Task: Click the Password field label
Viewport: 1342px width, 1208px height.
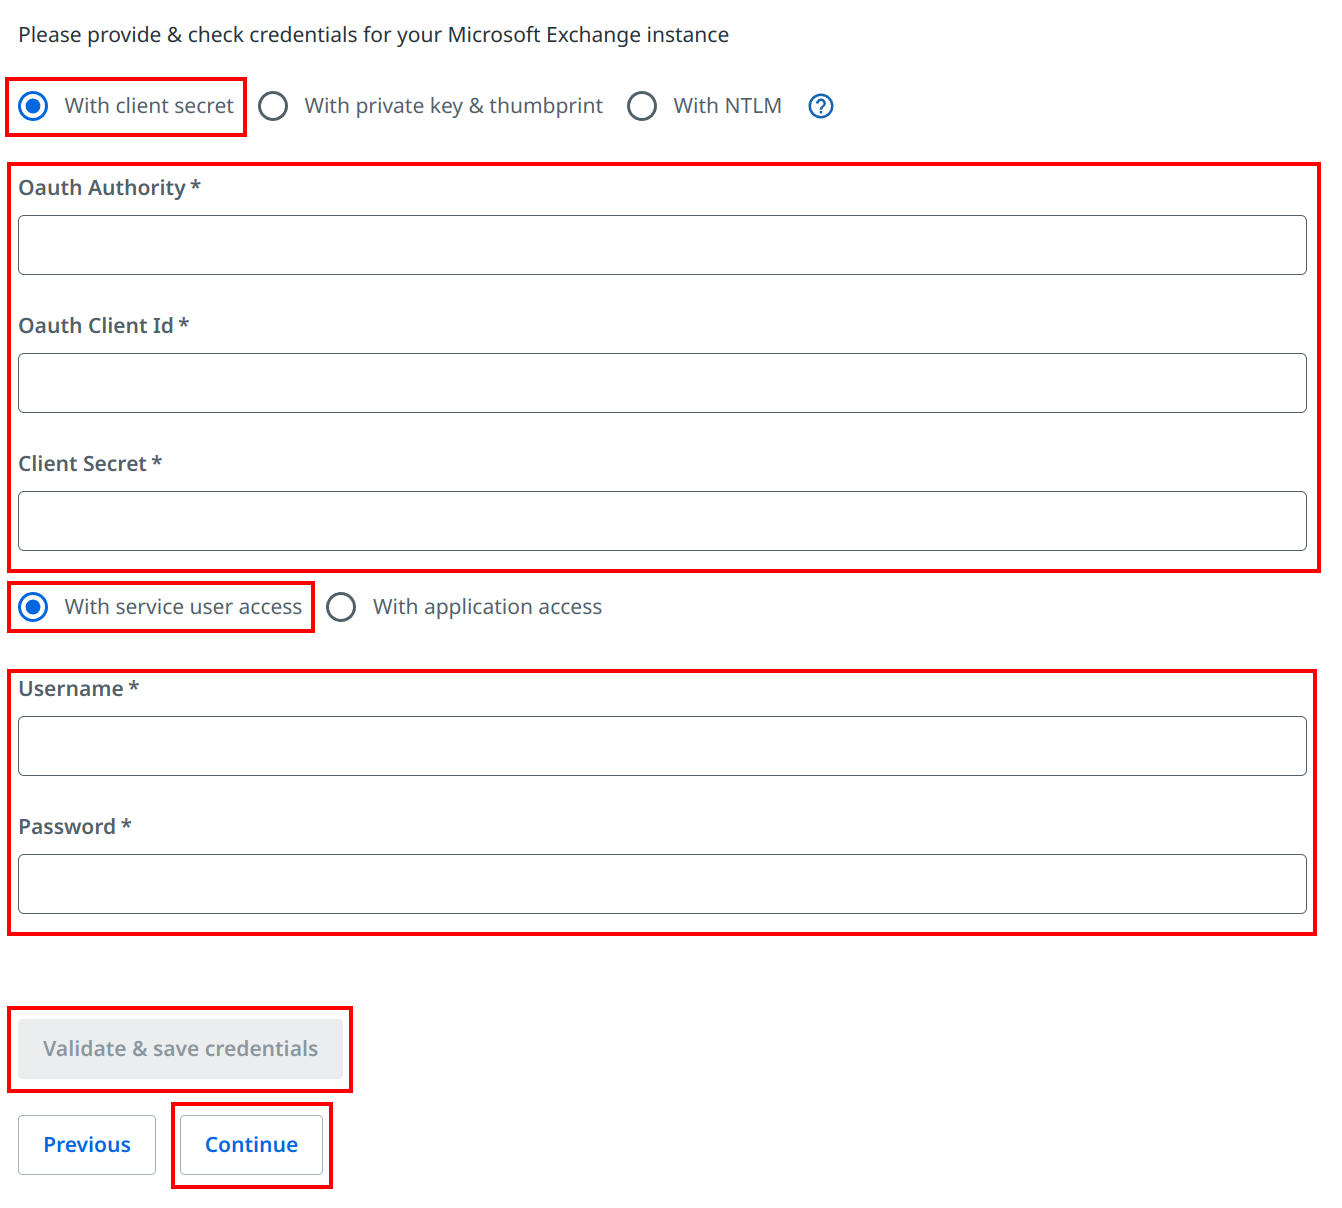Action: tap(67, 827)
